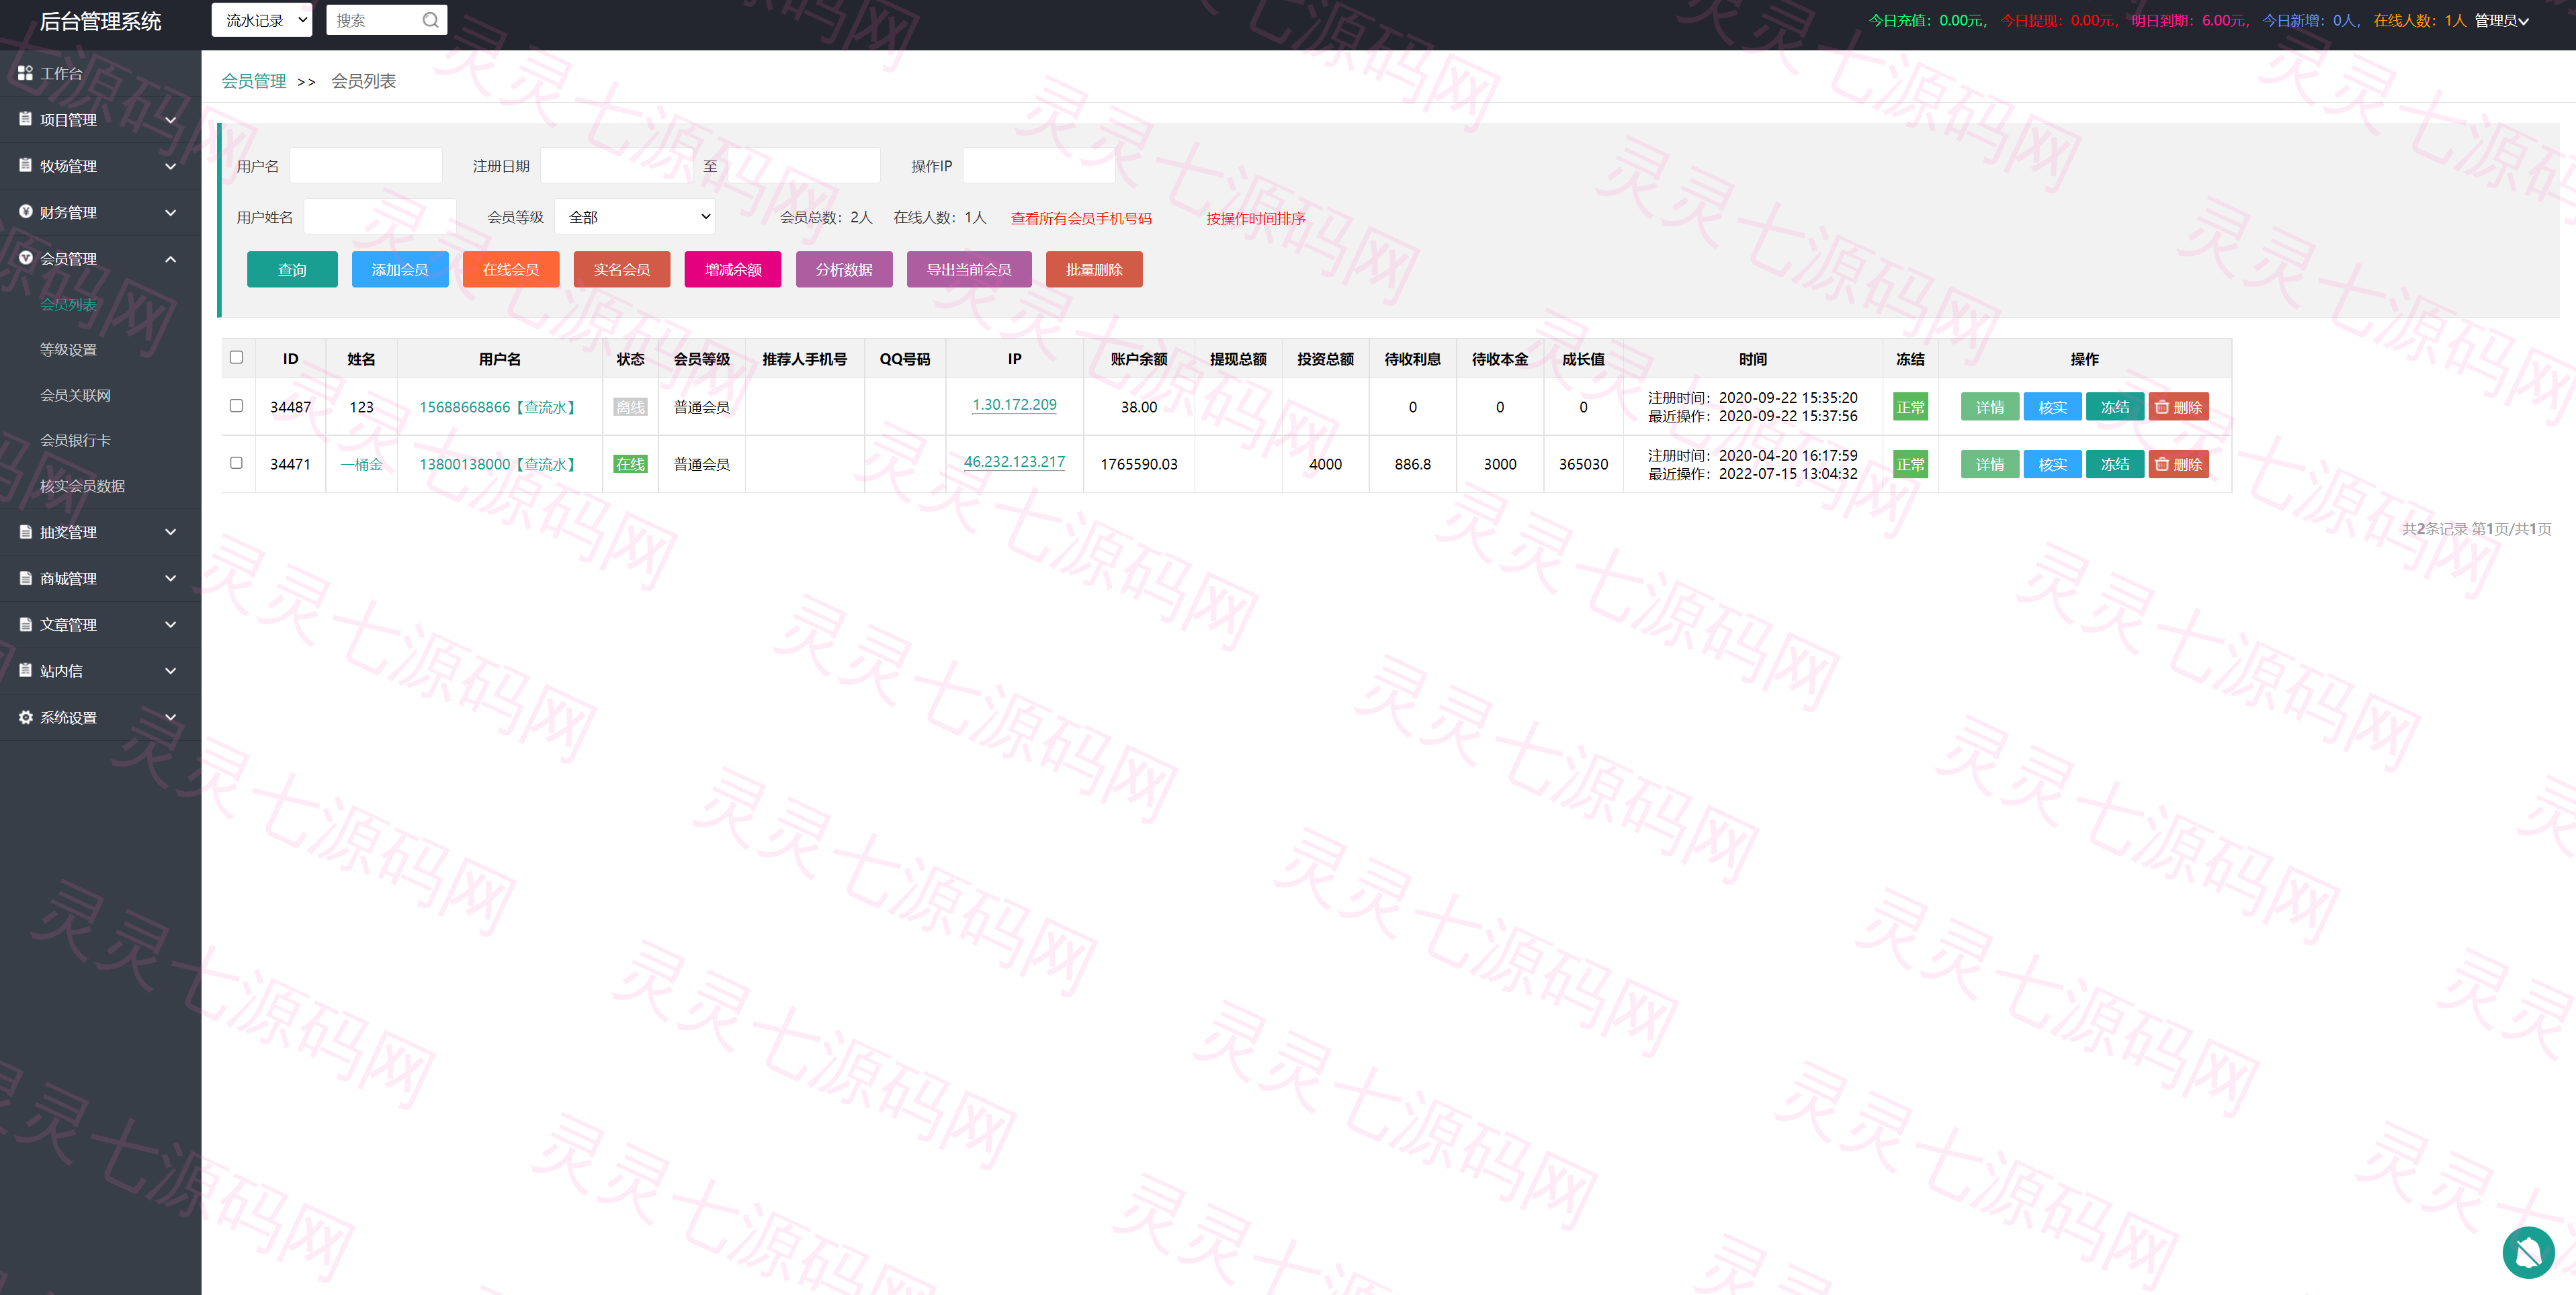Click 查看所有会员手机号码 link
2576x1295 pixels.
click(1081, 218)
